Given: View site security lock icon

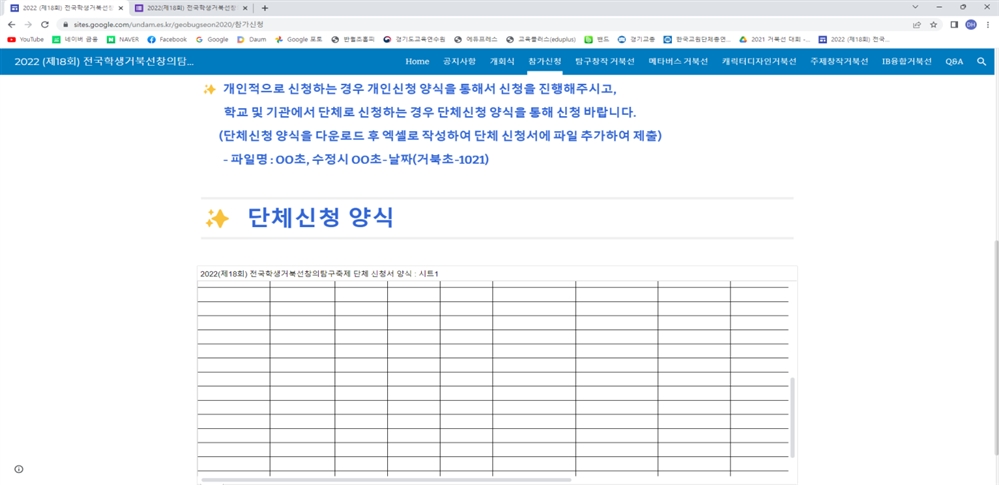Looking at the screenshot, I should coord(65,24).
